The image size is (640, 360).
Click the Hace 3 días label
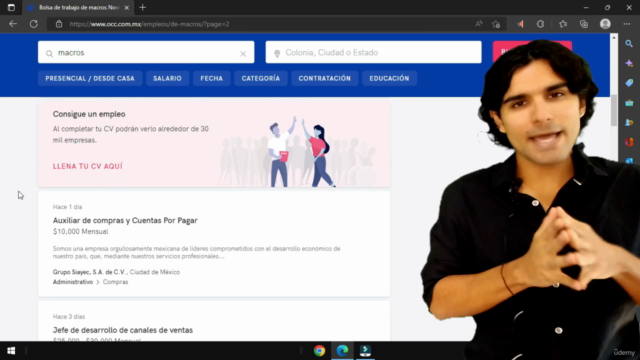click(69, 316)
